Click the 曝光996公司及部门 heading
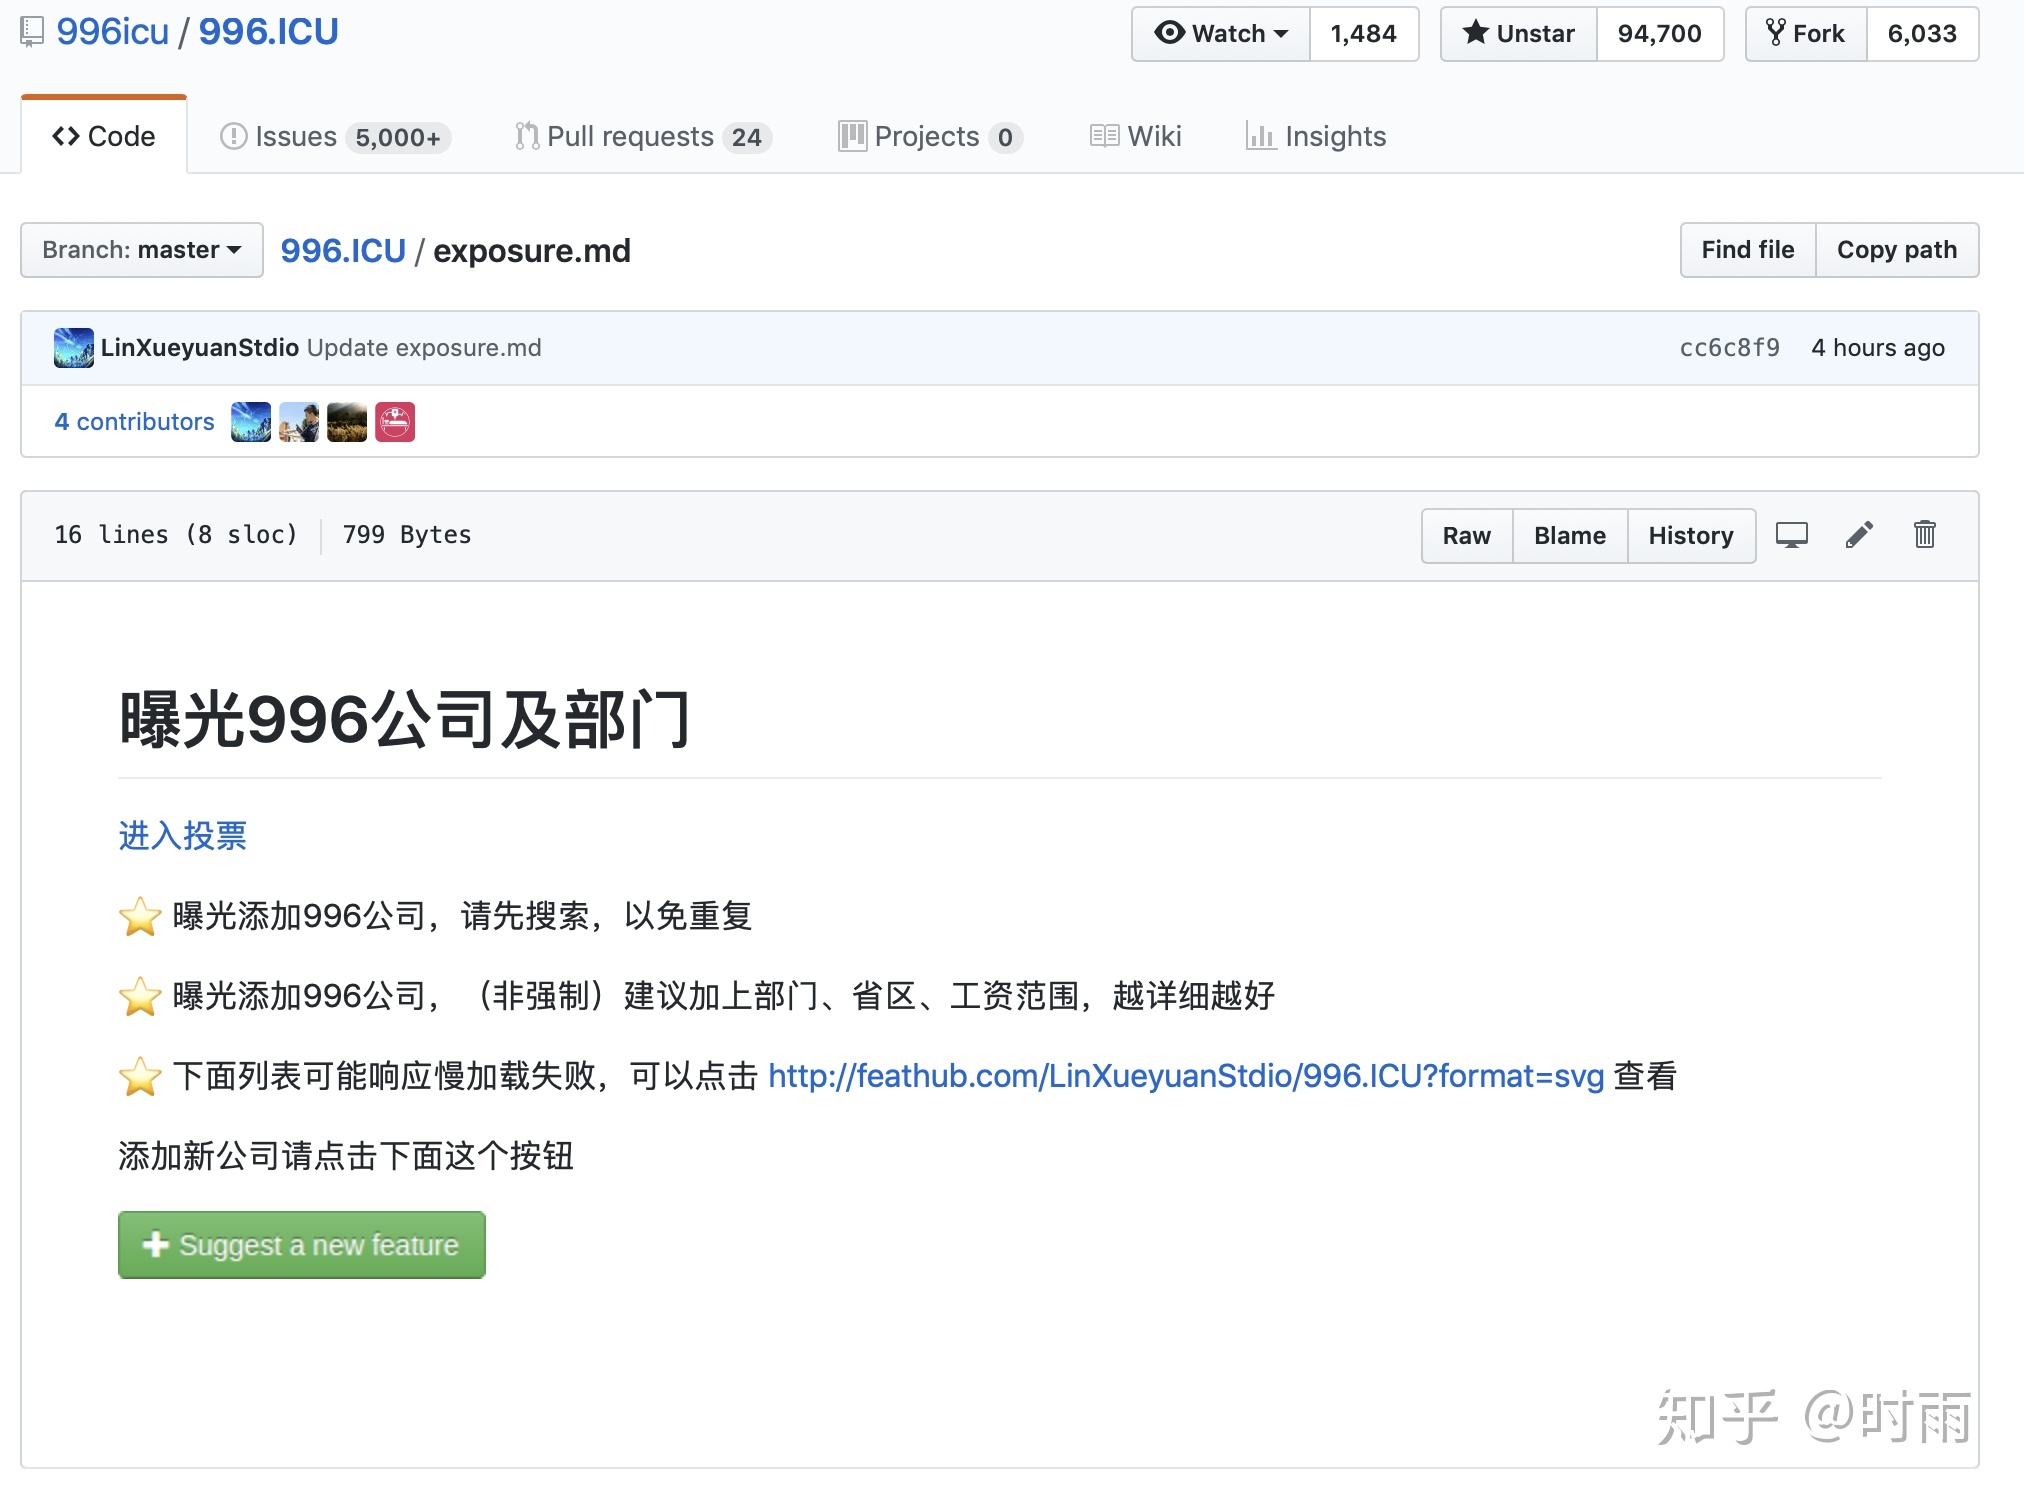2024x1500 pixels. coord(405,720)
